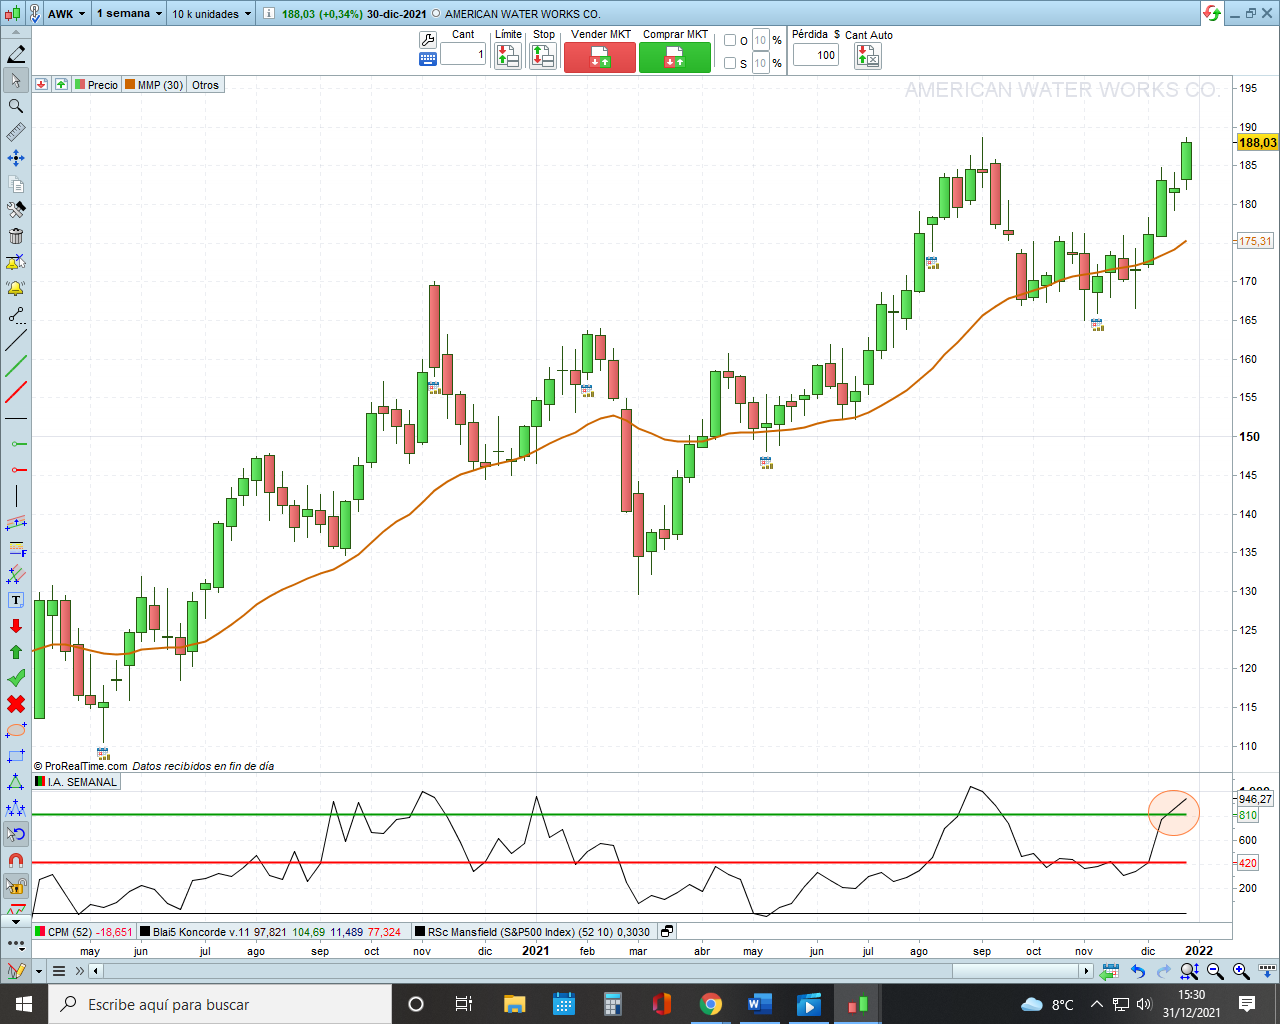Open the Precio settings tab
1280x1024 pixels.
pos(96,85)
